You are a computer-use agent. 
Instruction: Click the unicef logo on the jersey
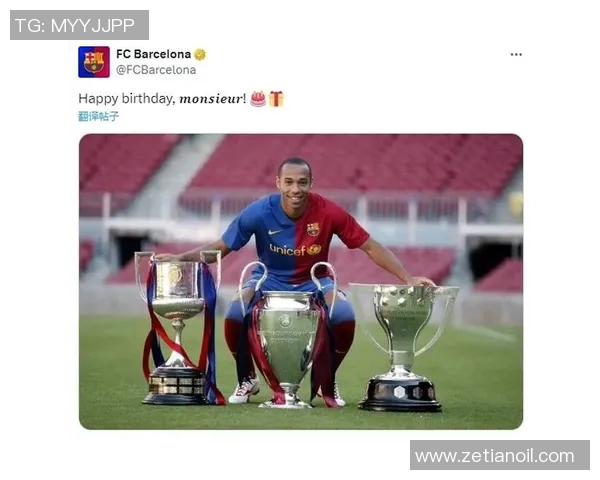[295, 250]
